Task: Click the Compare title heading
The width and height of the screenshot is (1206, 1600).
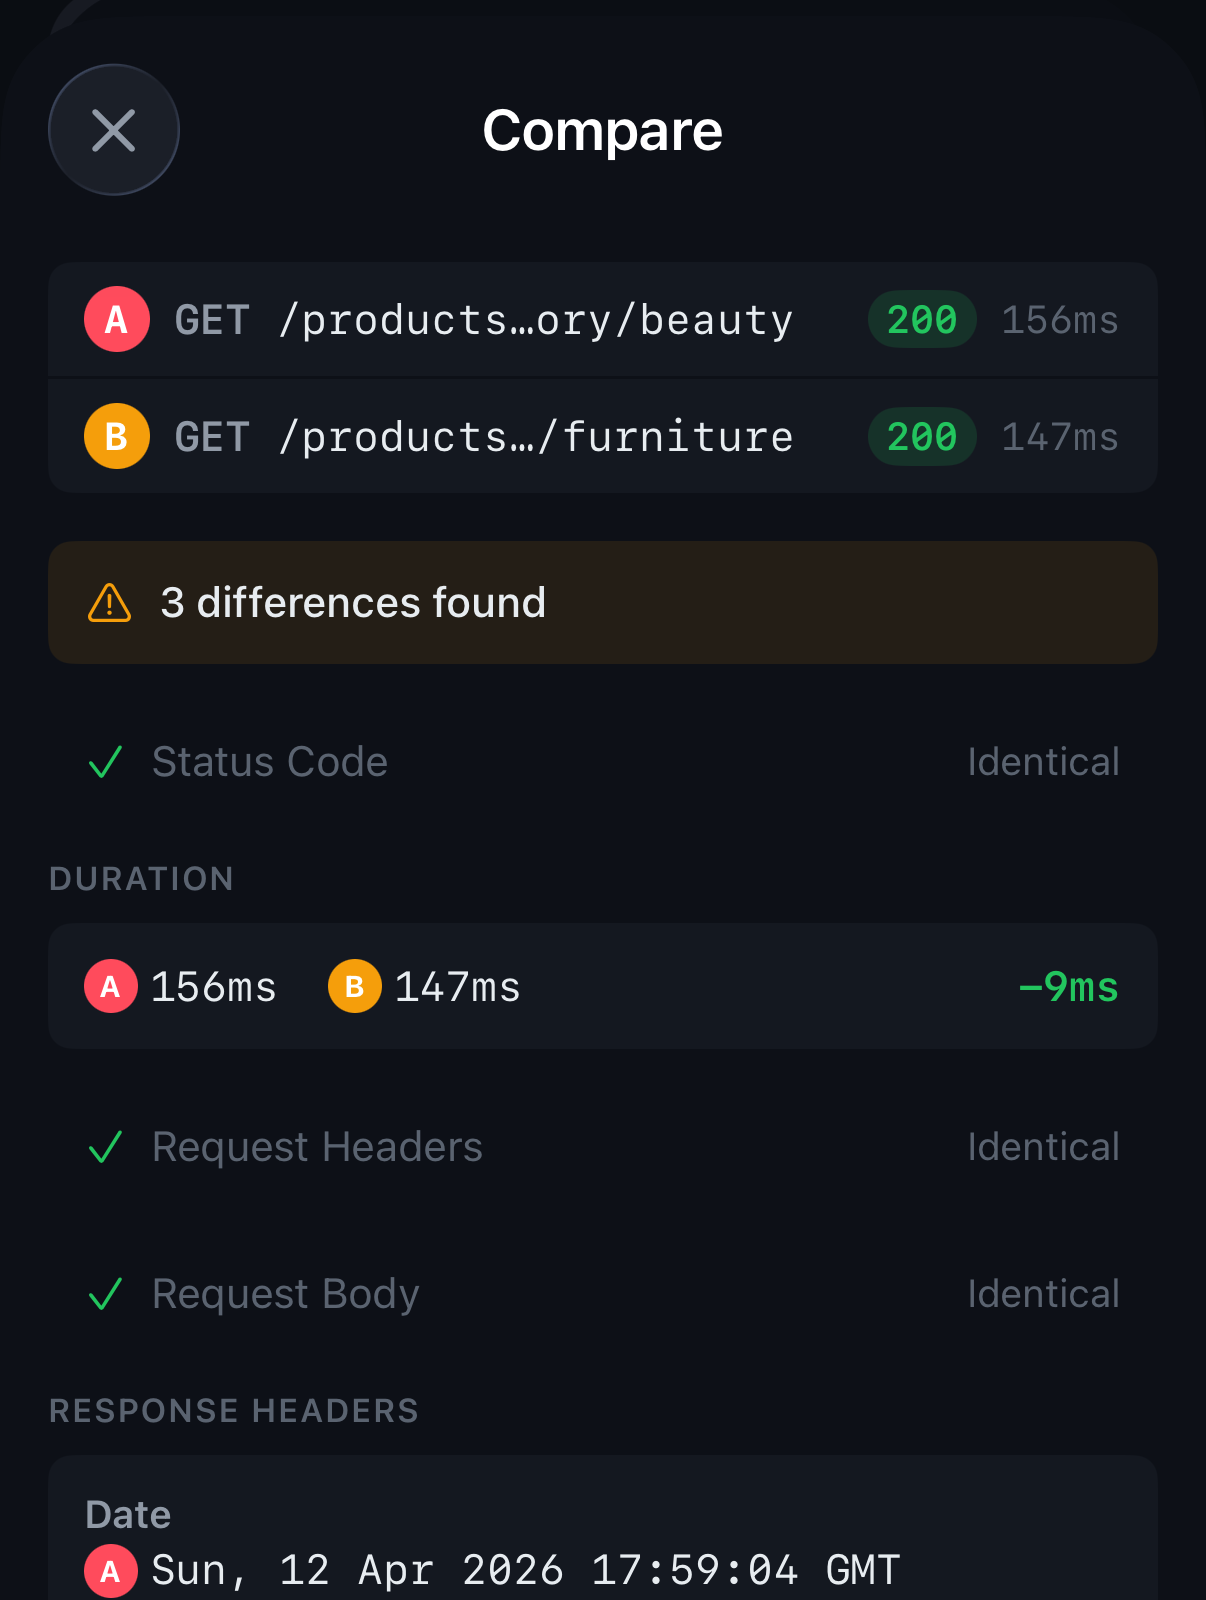Action: point(602,131)
